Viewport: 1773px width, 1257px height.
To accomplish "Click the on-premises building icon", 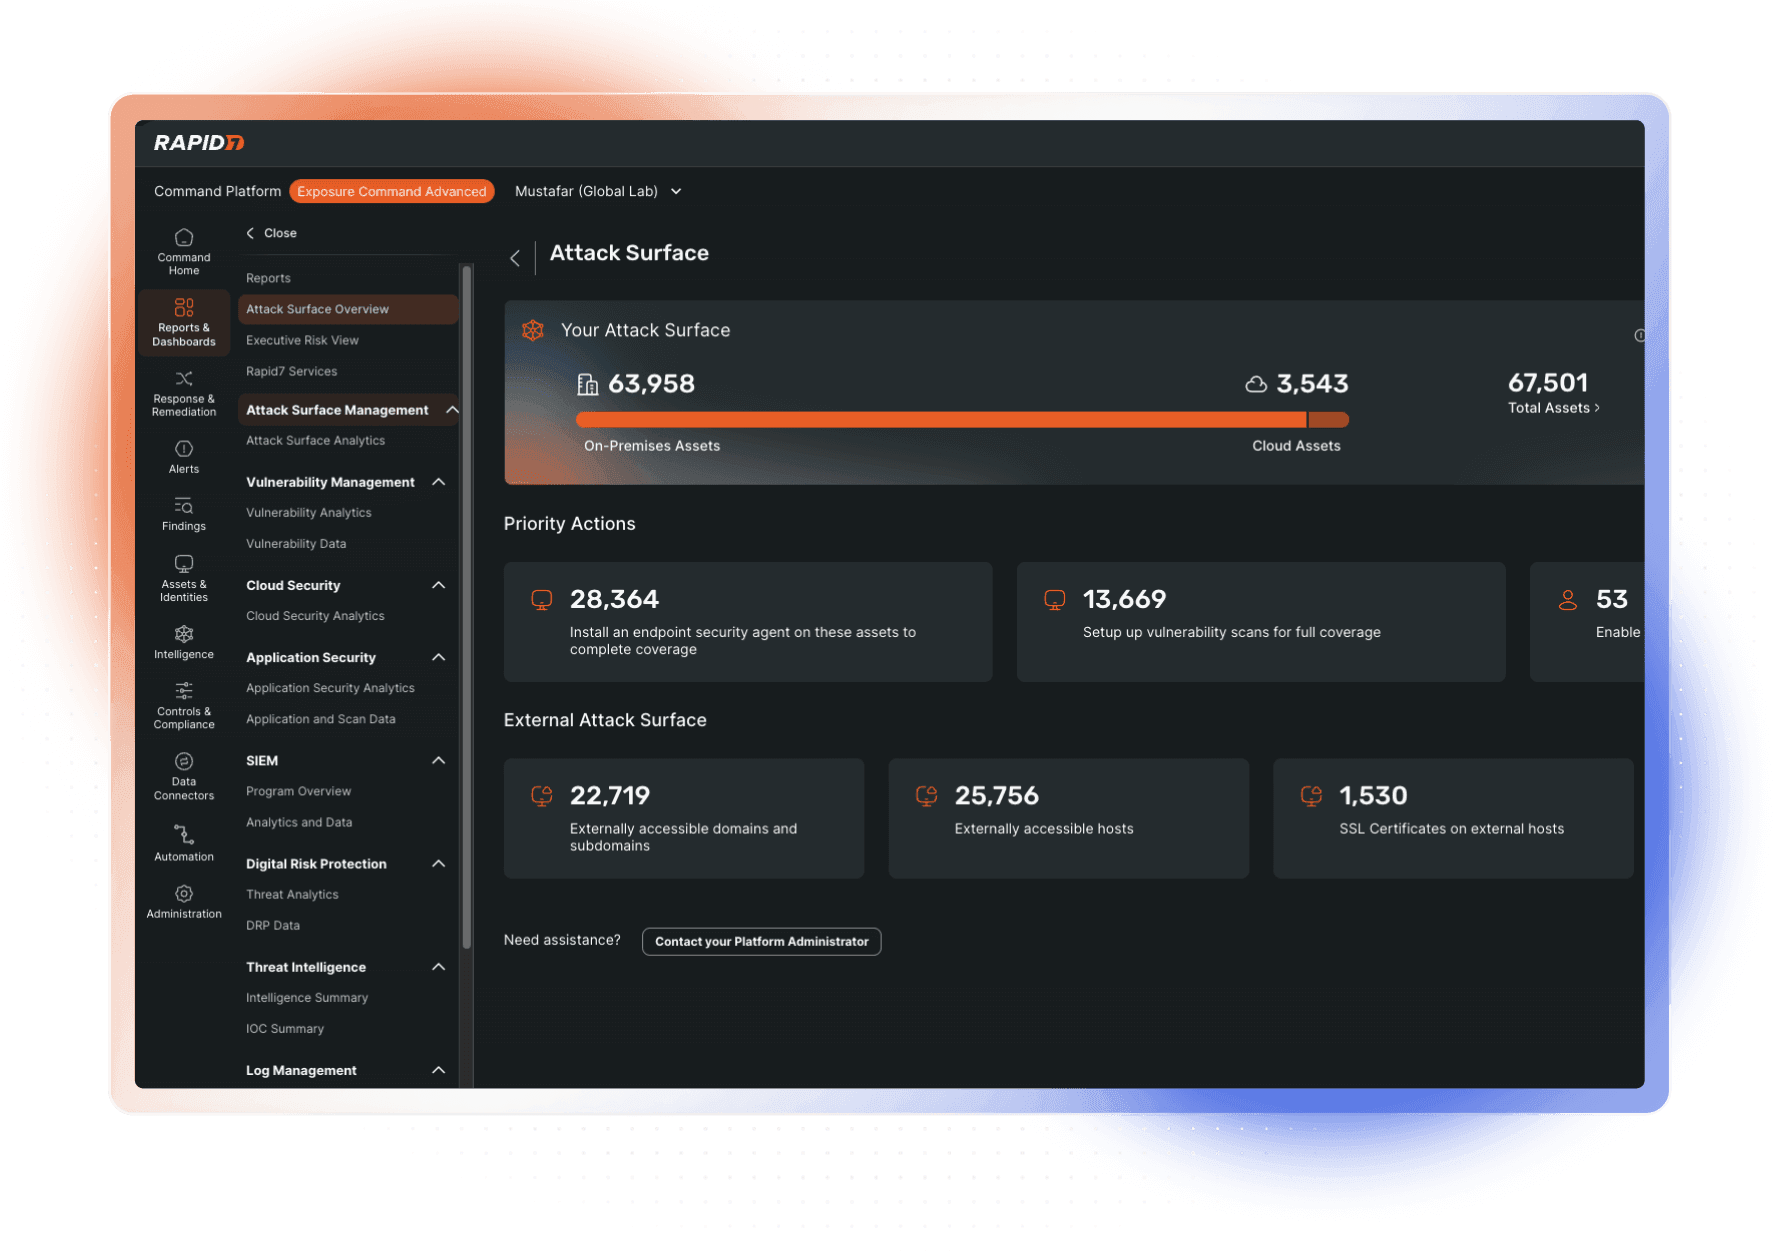I will [x=588, y=384].
